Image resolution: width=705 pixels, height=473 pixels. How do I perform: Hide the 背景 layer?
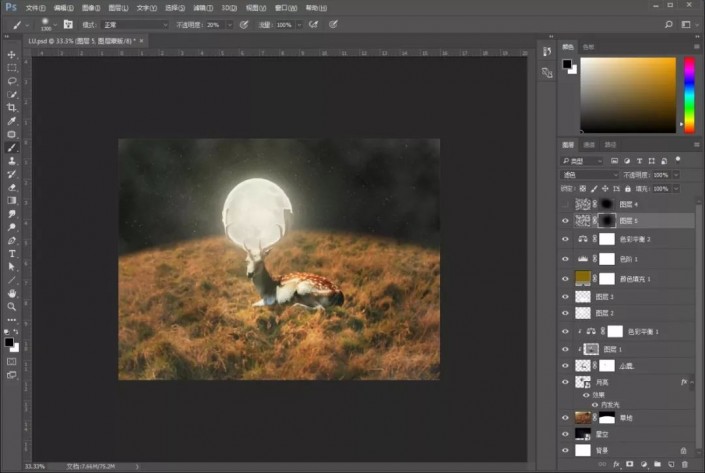565,450
